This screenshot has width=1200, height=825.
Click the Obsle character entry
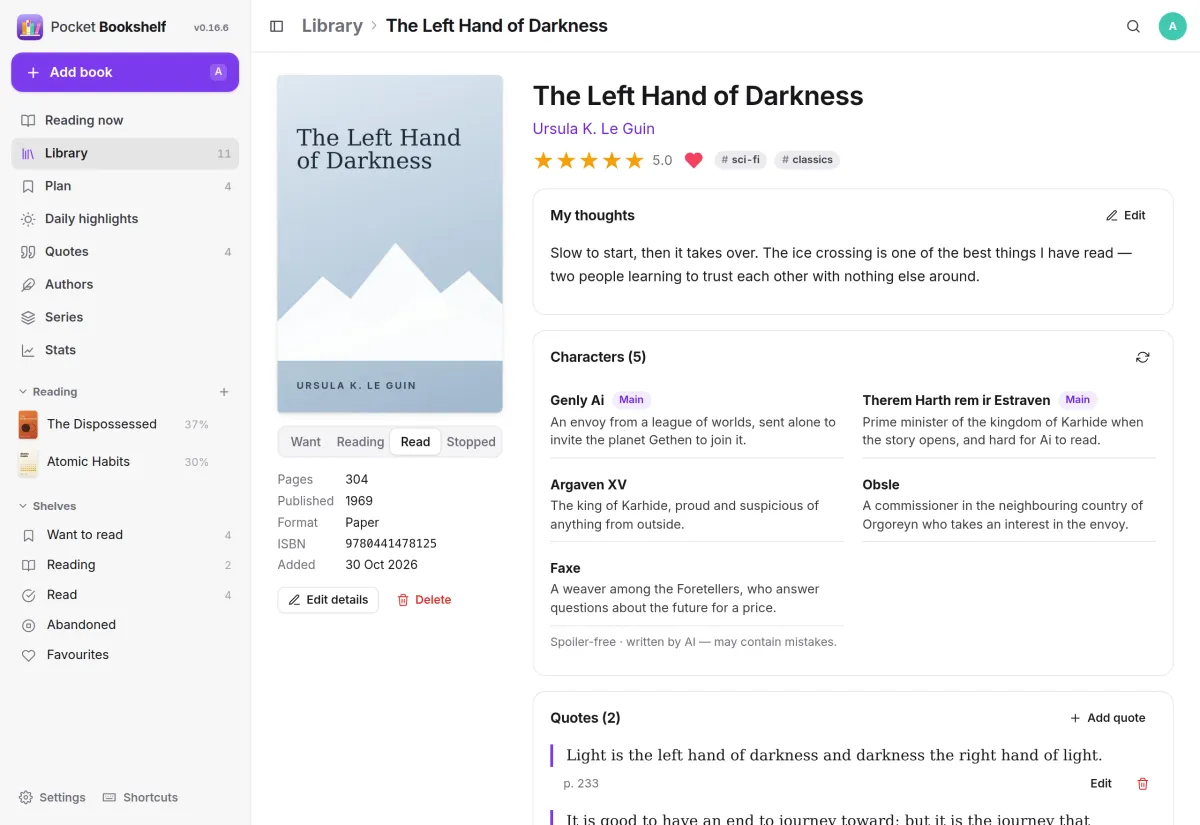(x=1009, y=504)
